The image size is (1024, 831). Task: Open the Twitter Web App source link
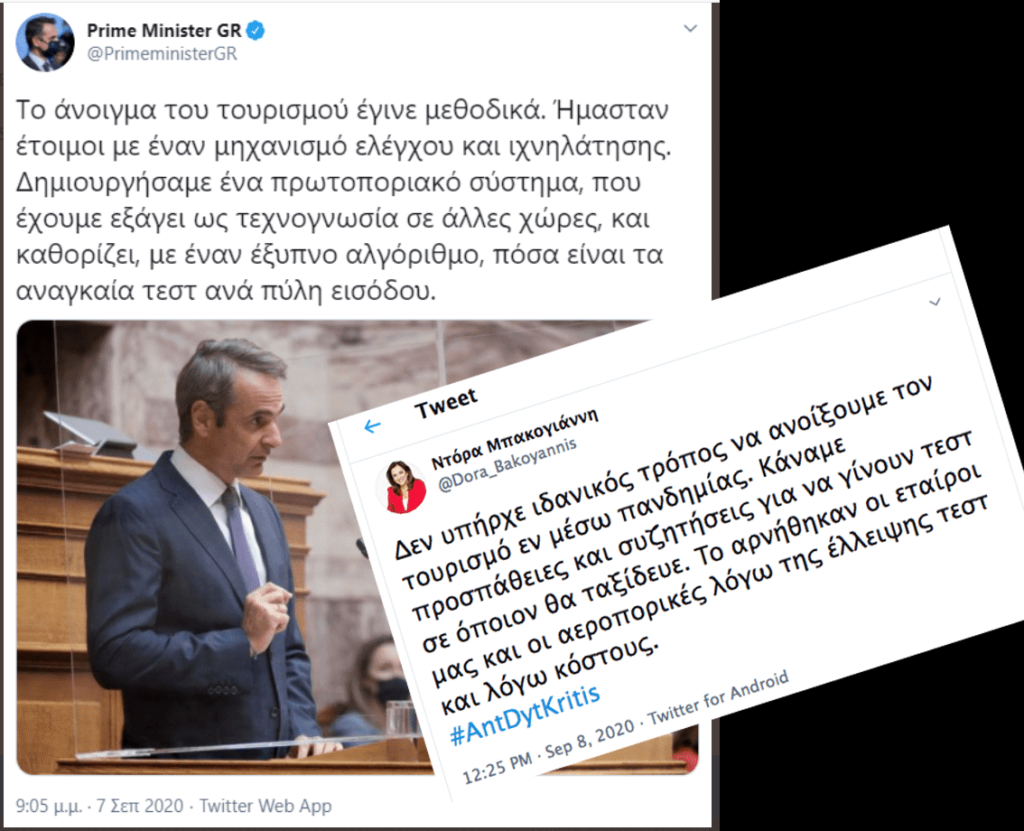point(265,806)
